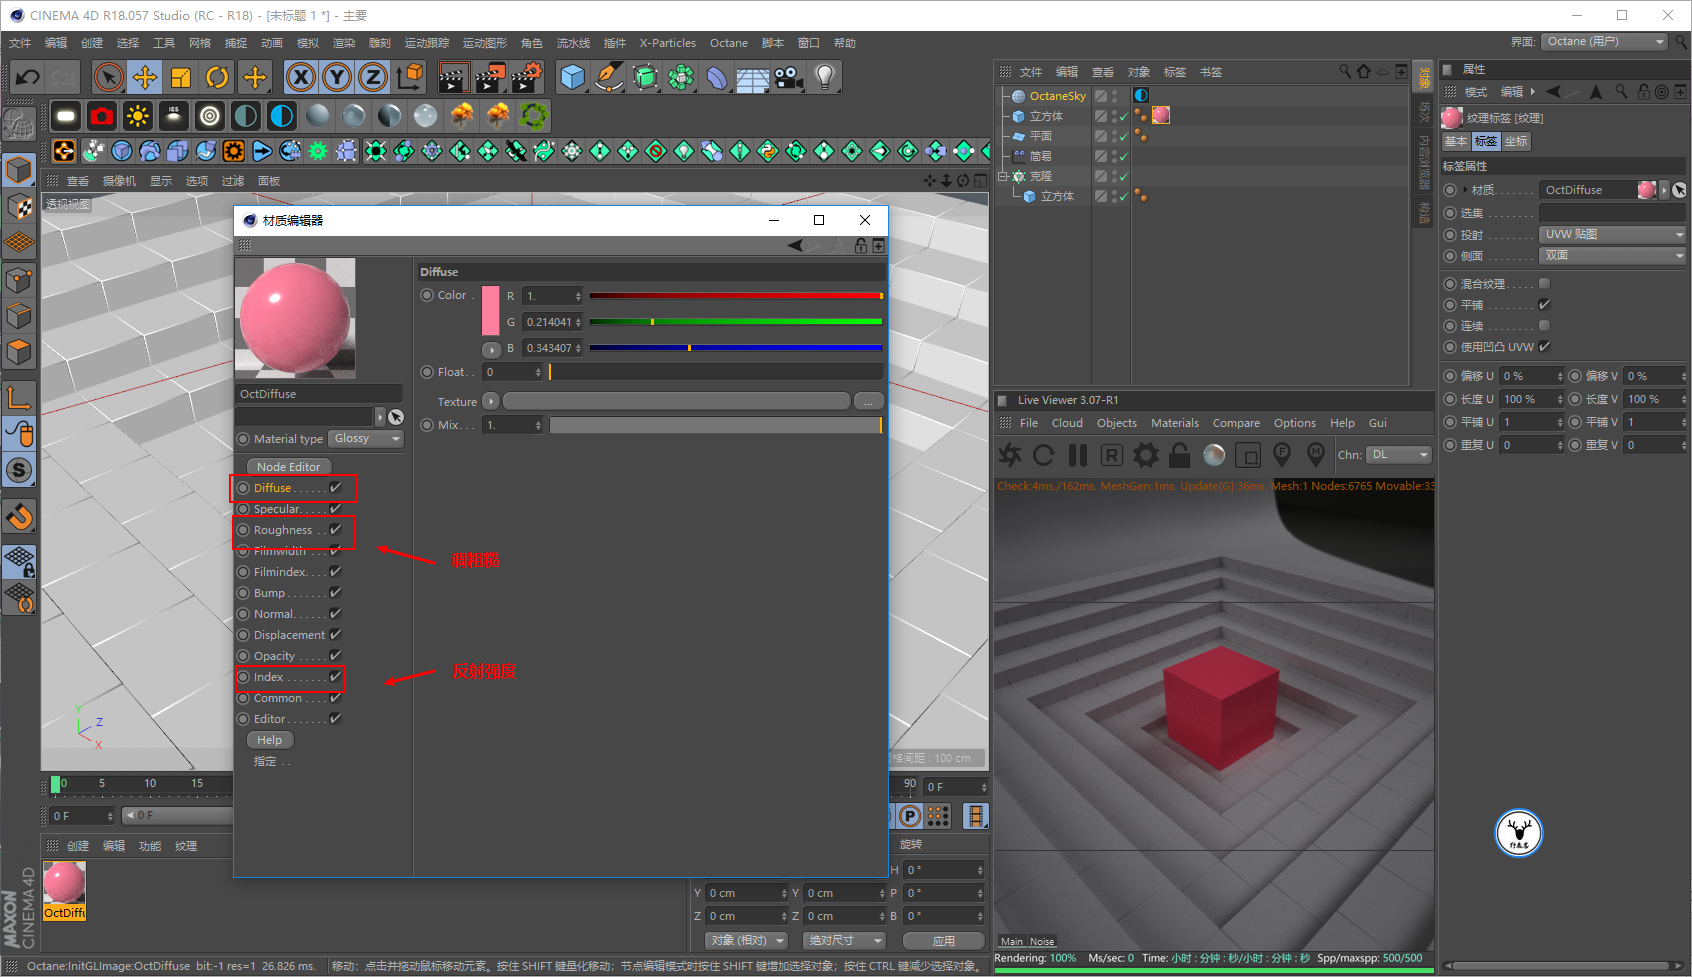Image resolution: width=1692 pixels, height=977 pixels.
Task: Click Octane daylight sun icon
Action: (x=138, y=116)
